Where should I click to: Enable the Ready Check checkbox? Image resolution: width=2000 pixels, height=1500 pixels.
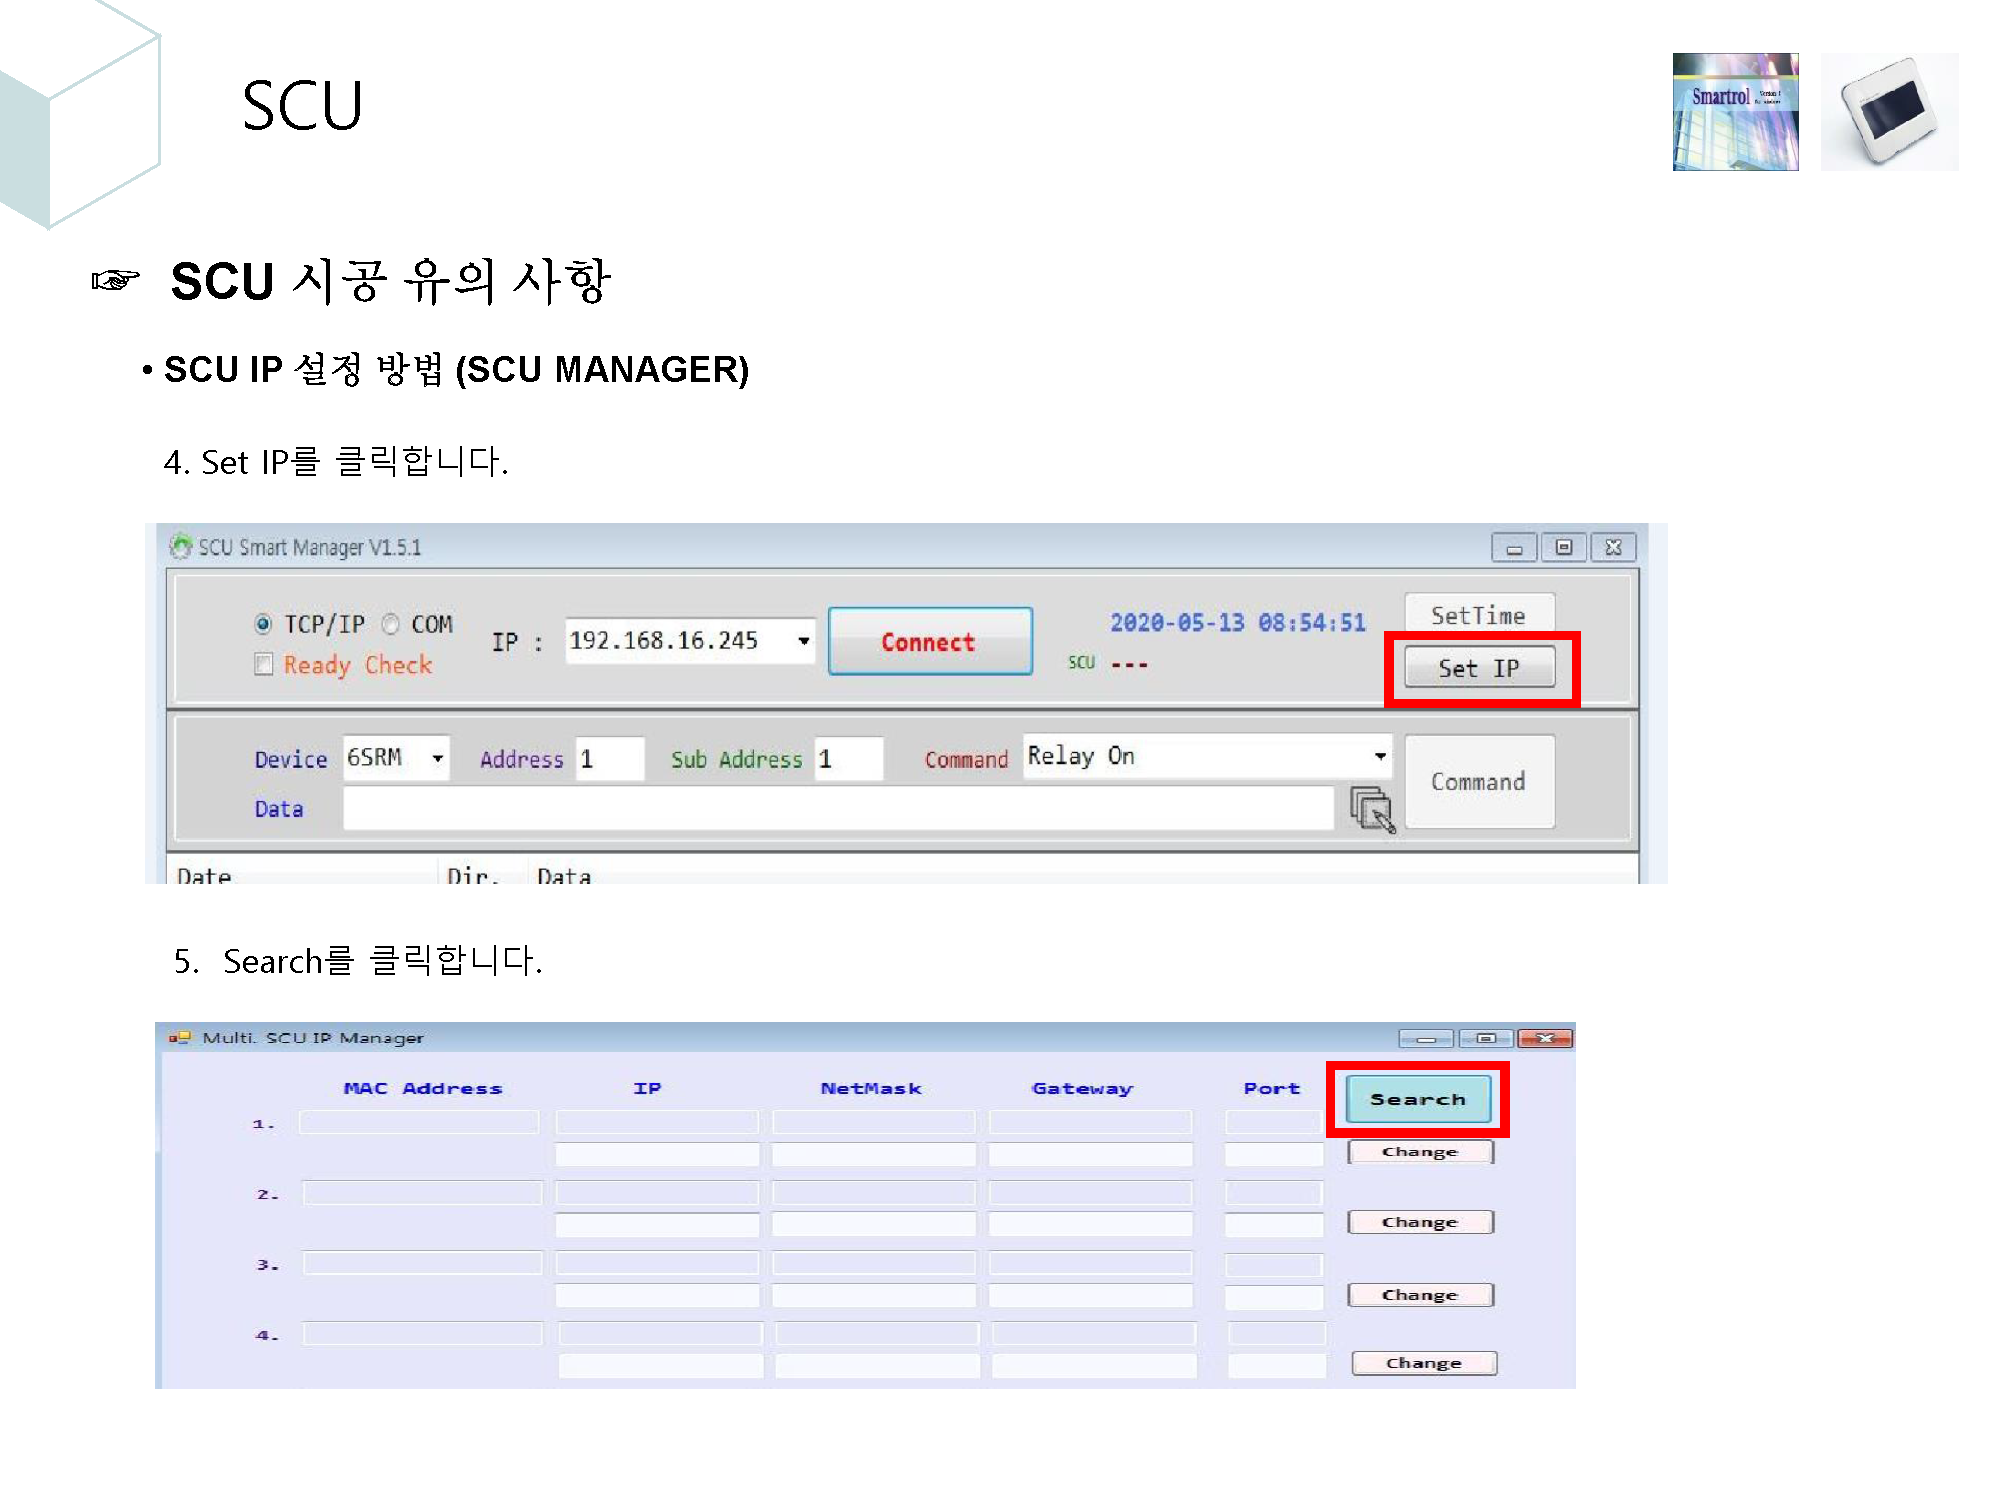(x=262, y=664)
